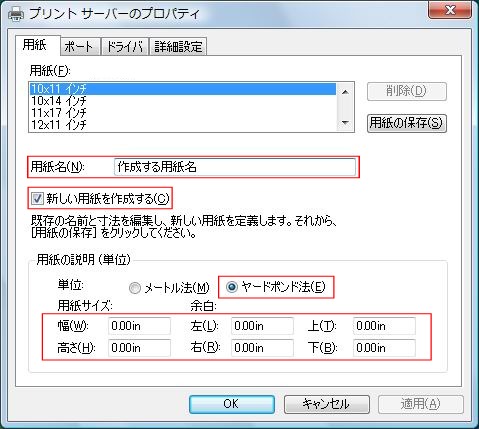The width and height of the screenshot is (479, 429).
Task: Switch to the ポート tab
Action: click(79, 47)
